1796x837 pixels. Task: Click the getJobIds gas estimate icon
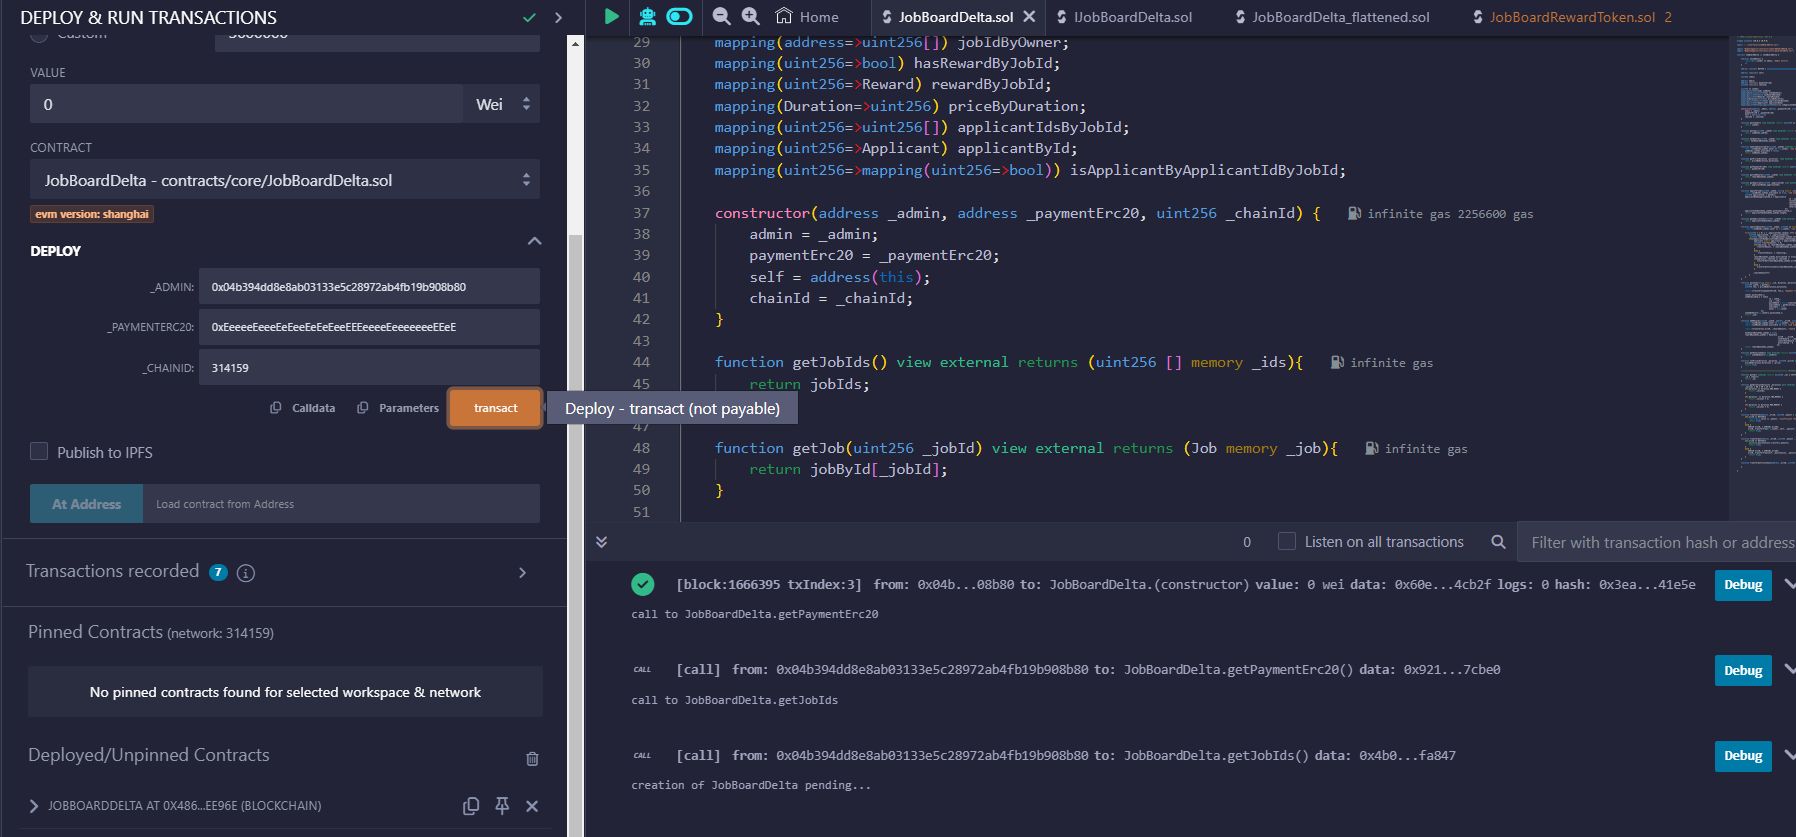coord(1337,362)
